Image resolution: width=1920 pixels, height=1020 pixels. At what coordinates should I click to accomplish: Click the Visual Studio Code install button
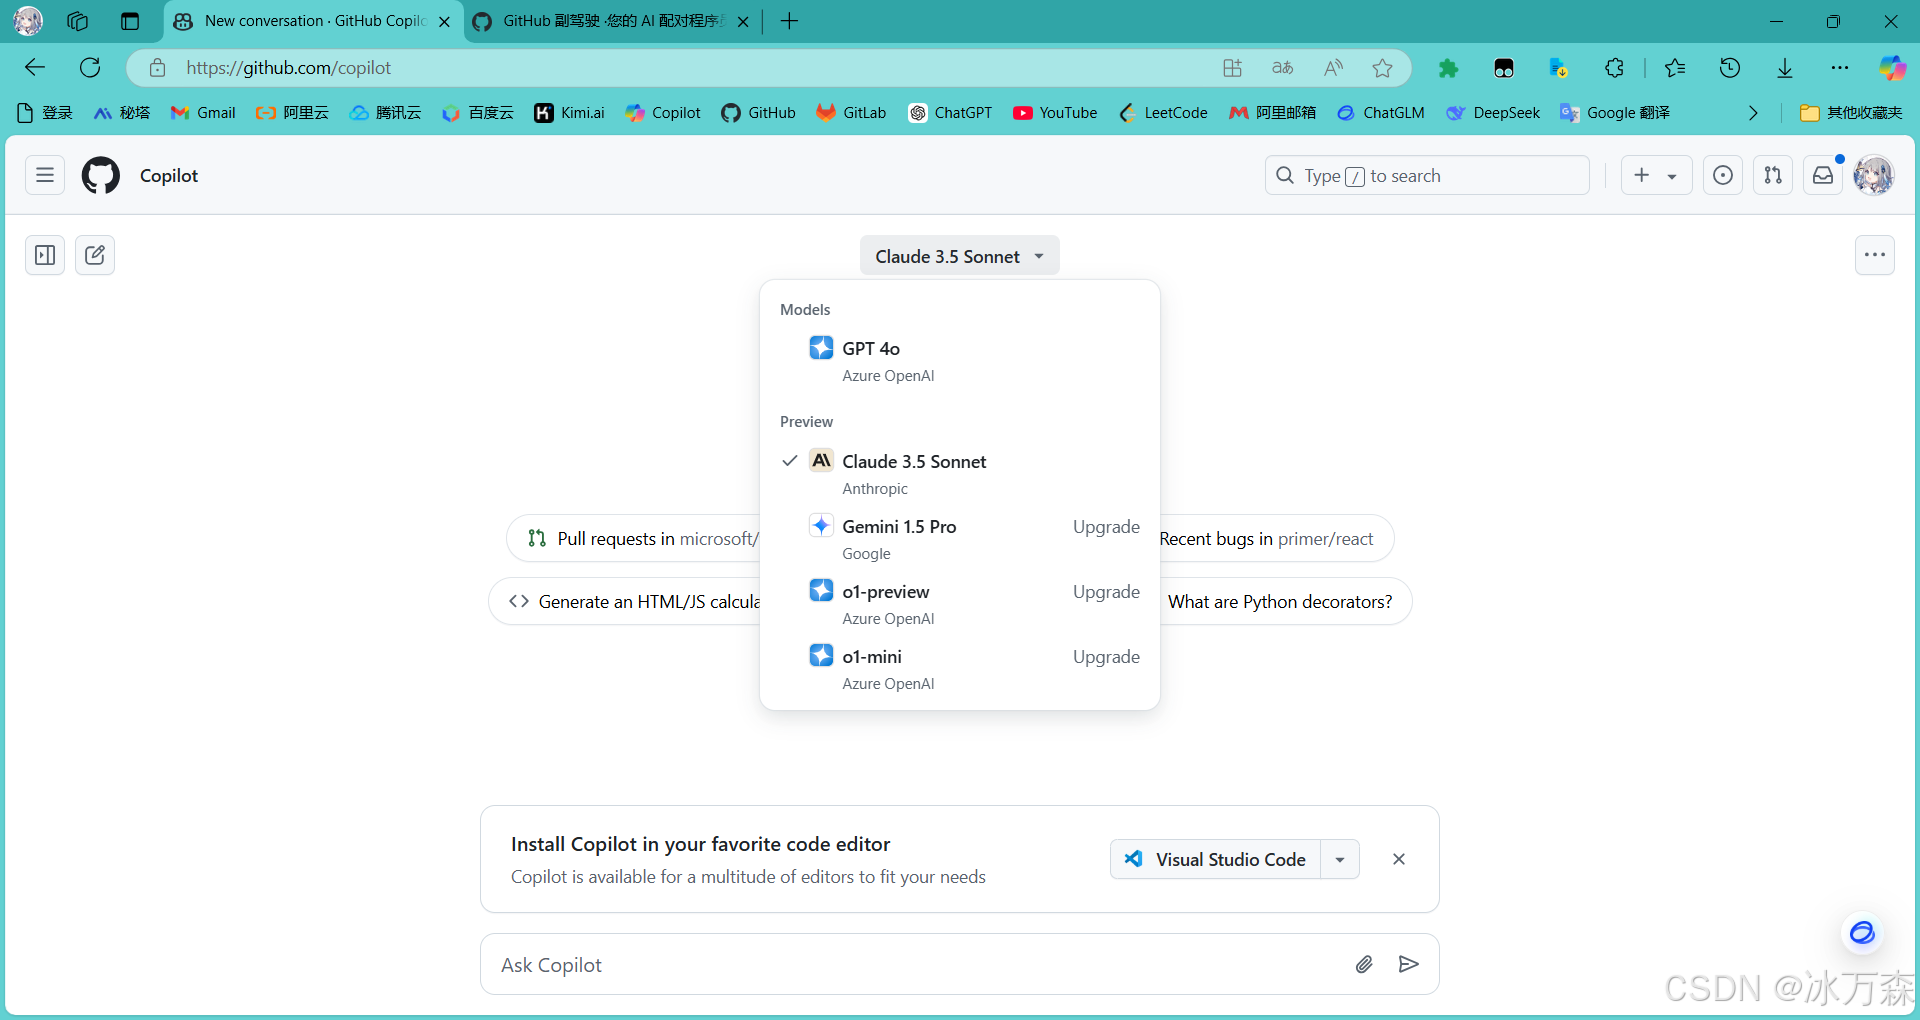1215,859
